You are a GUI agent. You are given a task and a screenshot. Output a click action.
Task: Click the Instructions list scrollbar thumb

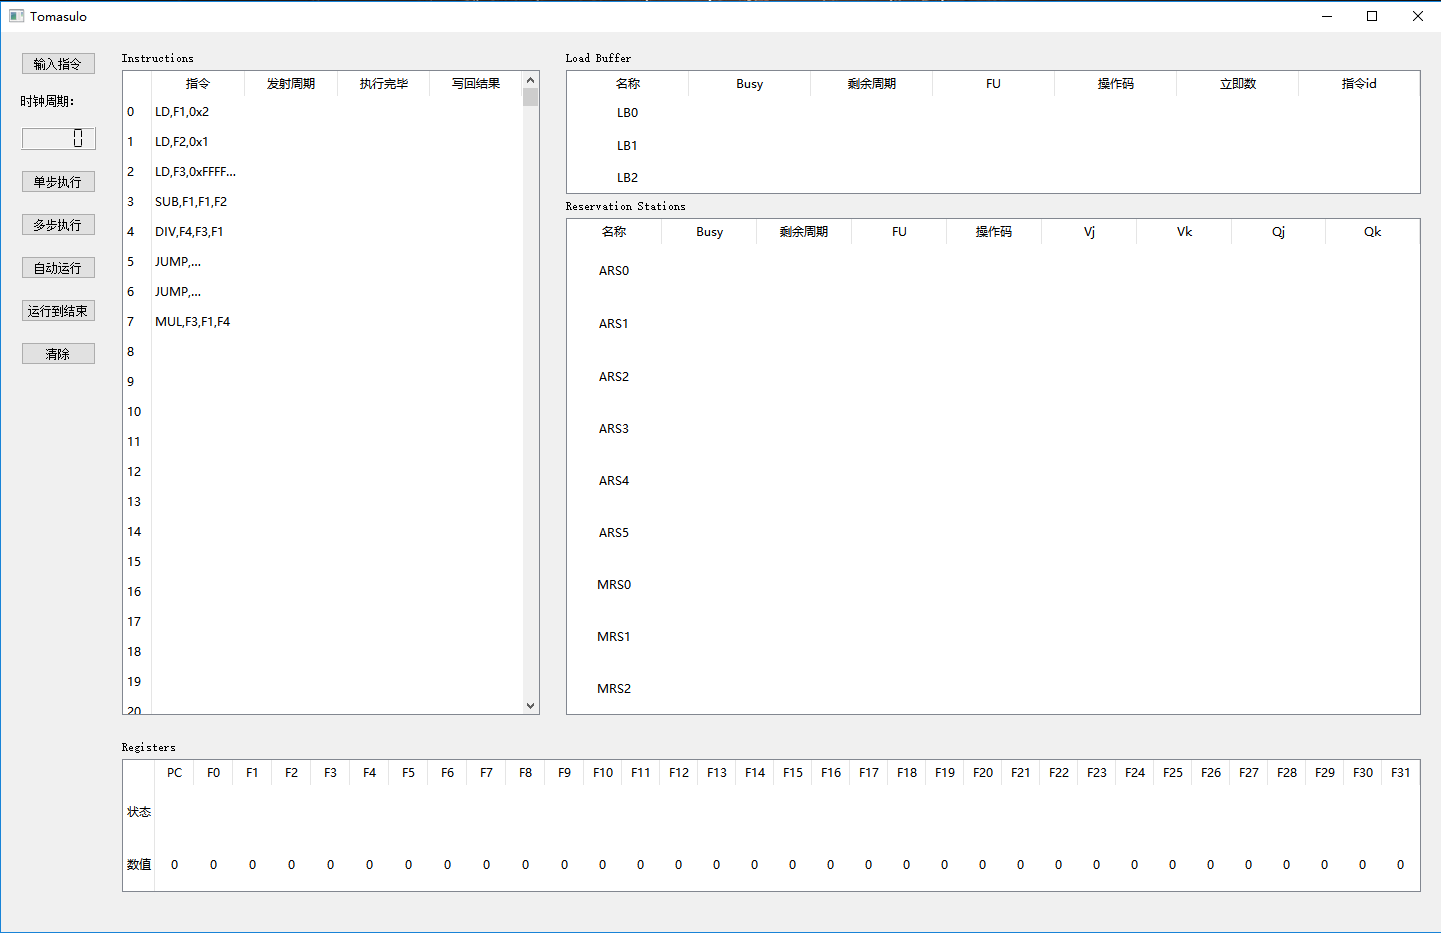530,97
